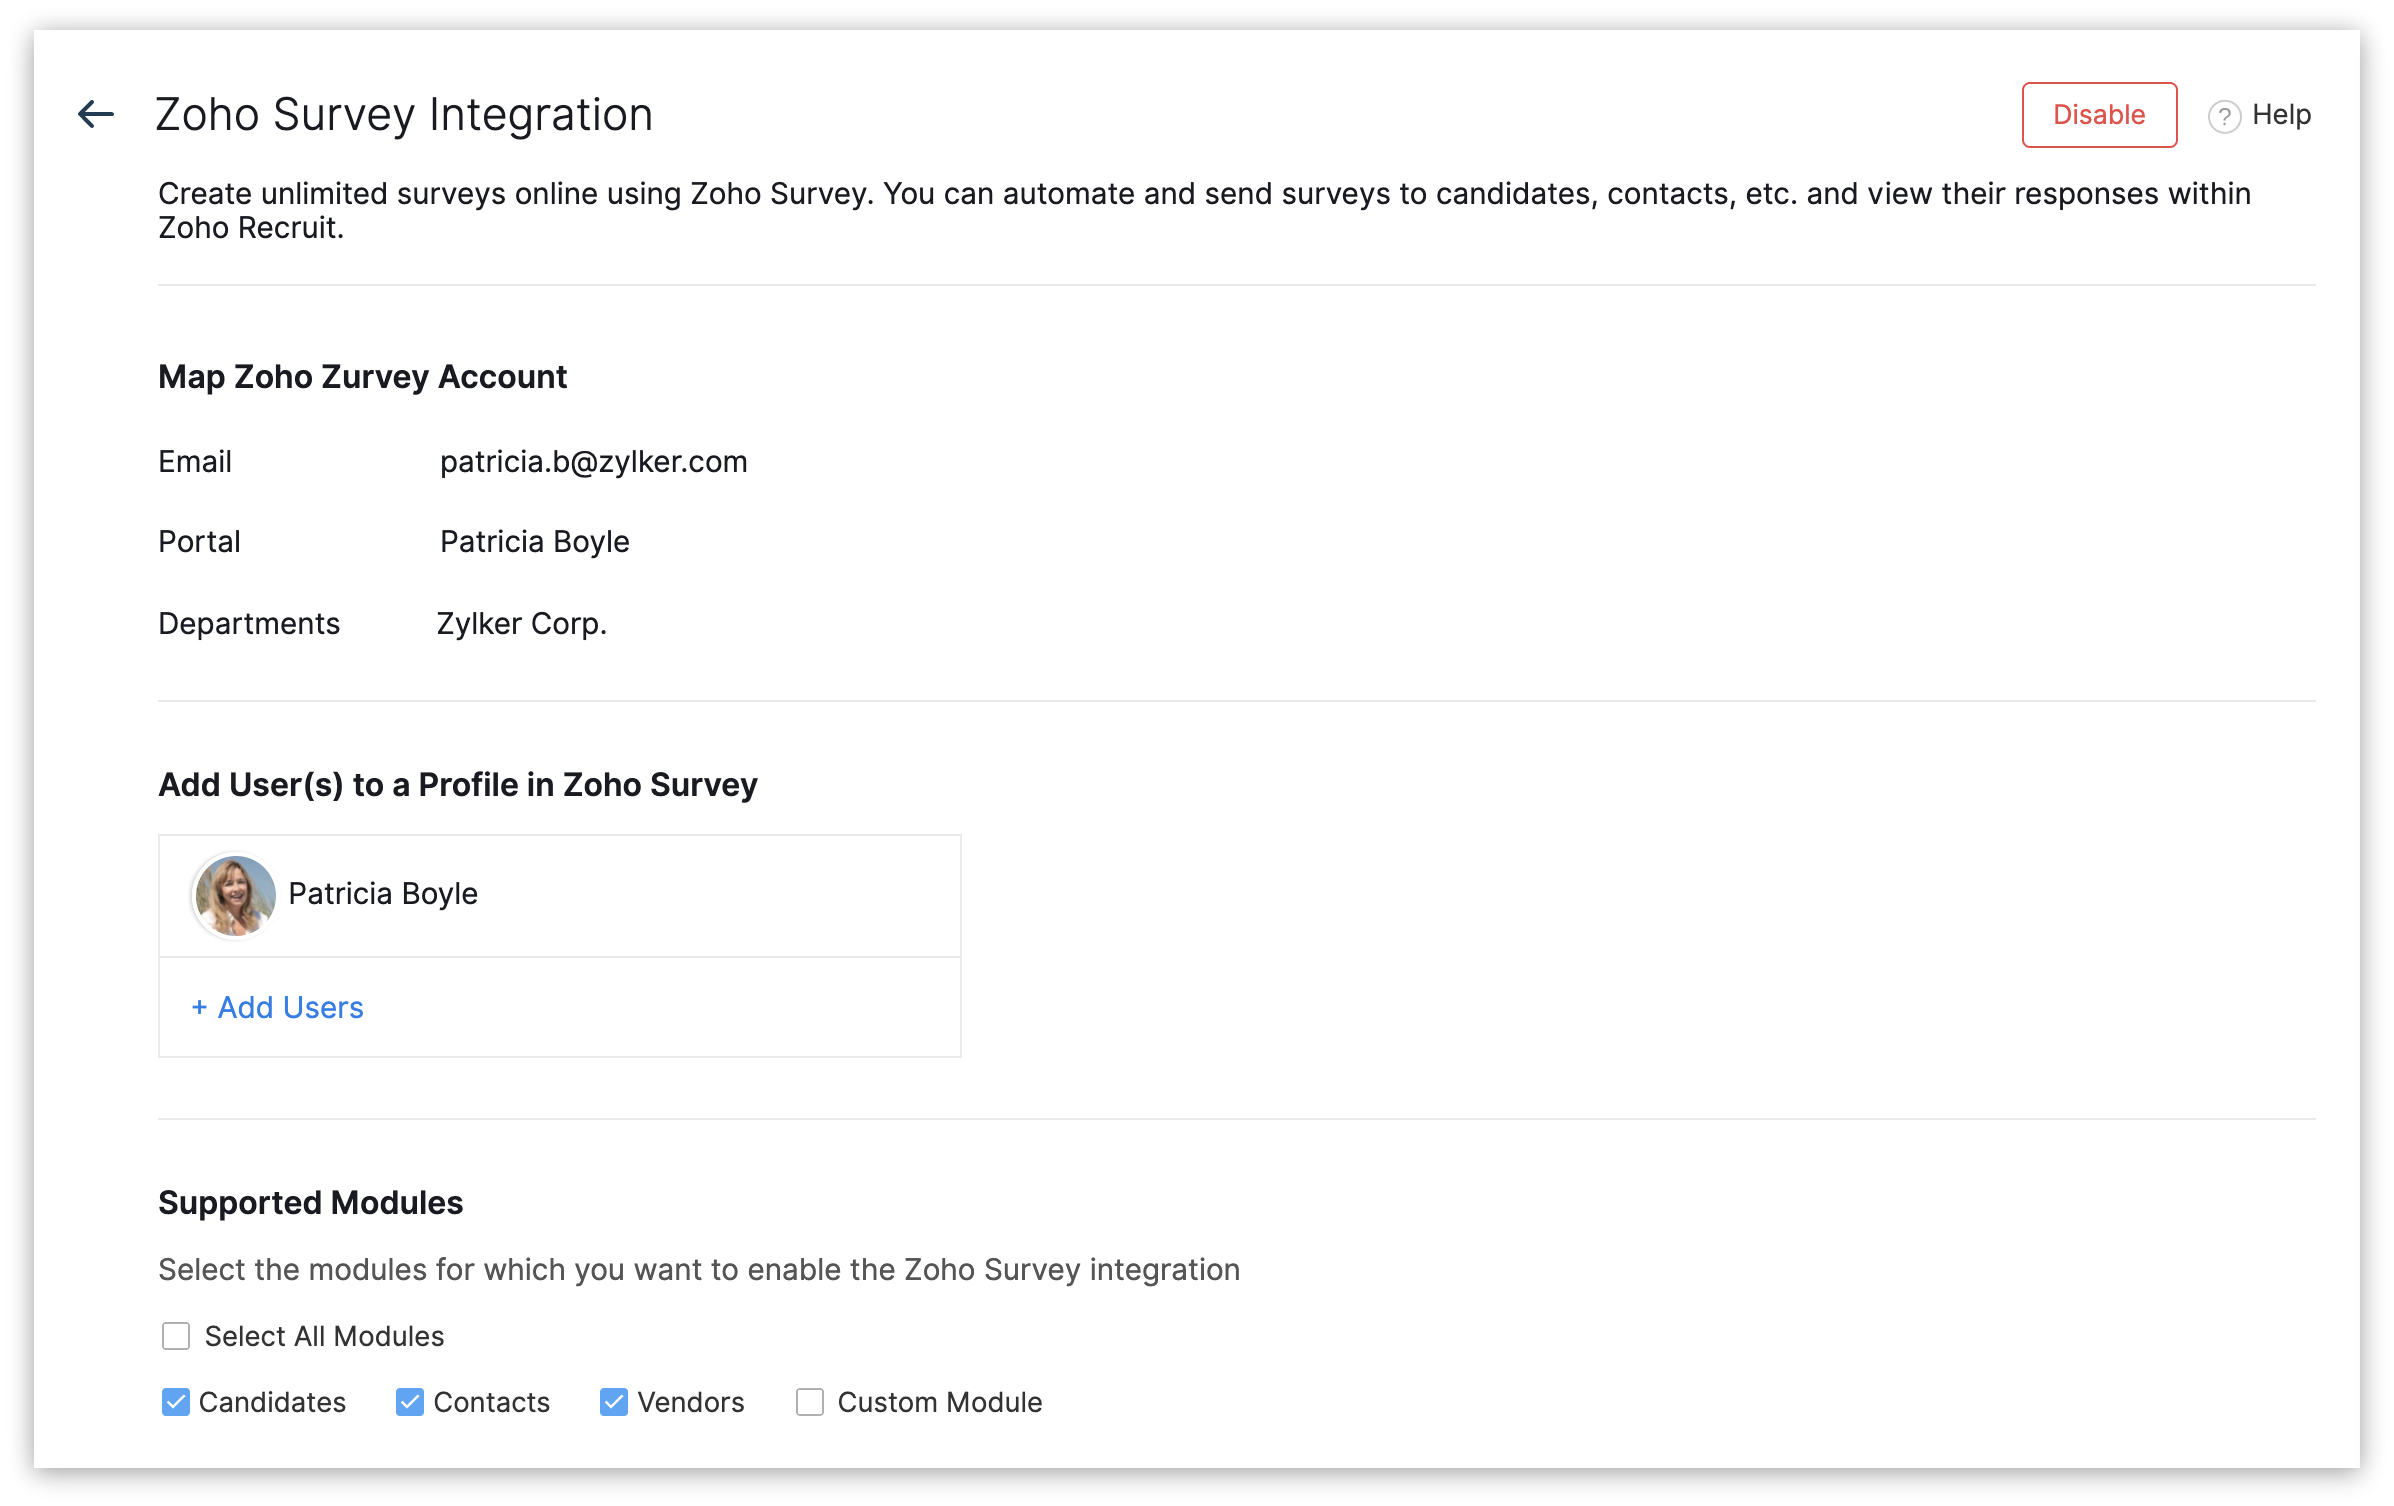The height and width of the screenshot is (1506, 2394).
Task: Check the Custom Module checkbox
Action: click(810, 1402)
